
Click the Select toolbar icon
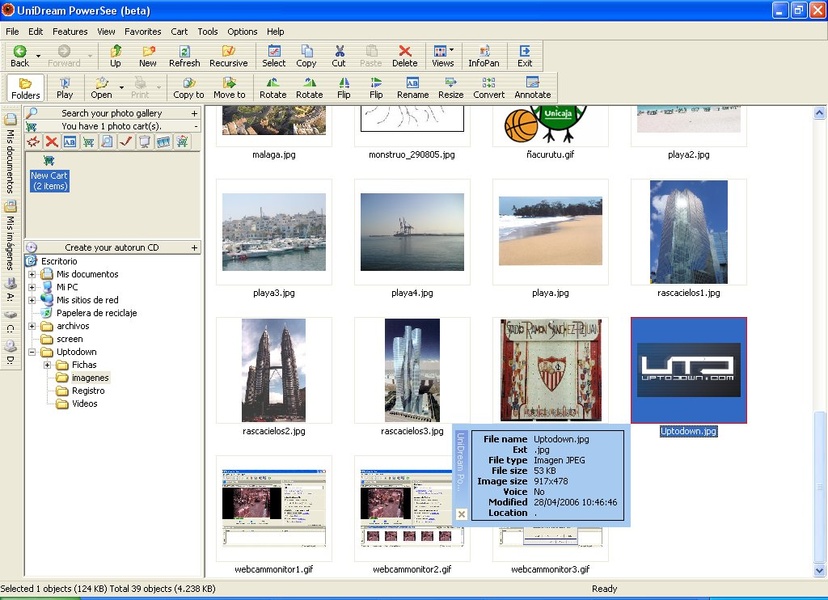(x=274, y=55)
